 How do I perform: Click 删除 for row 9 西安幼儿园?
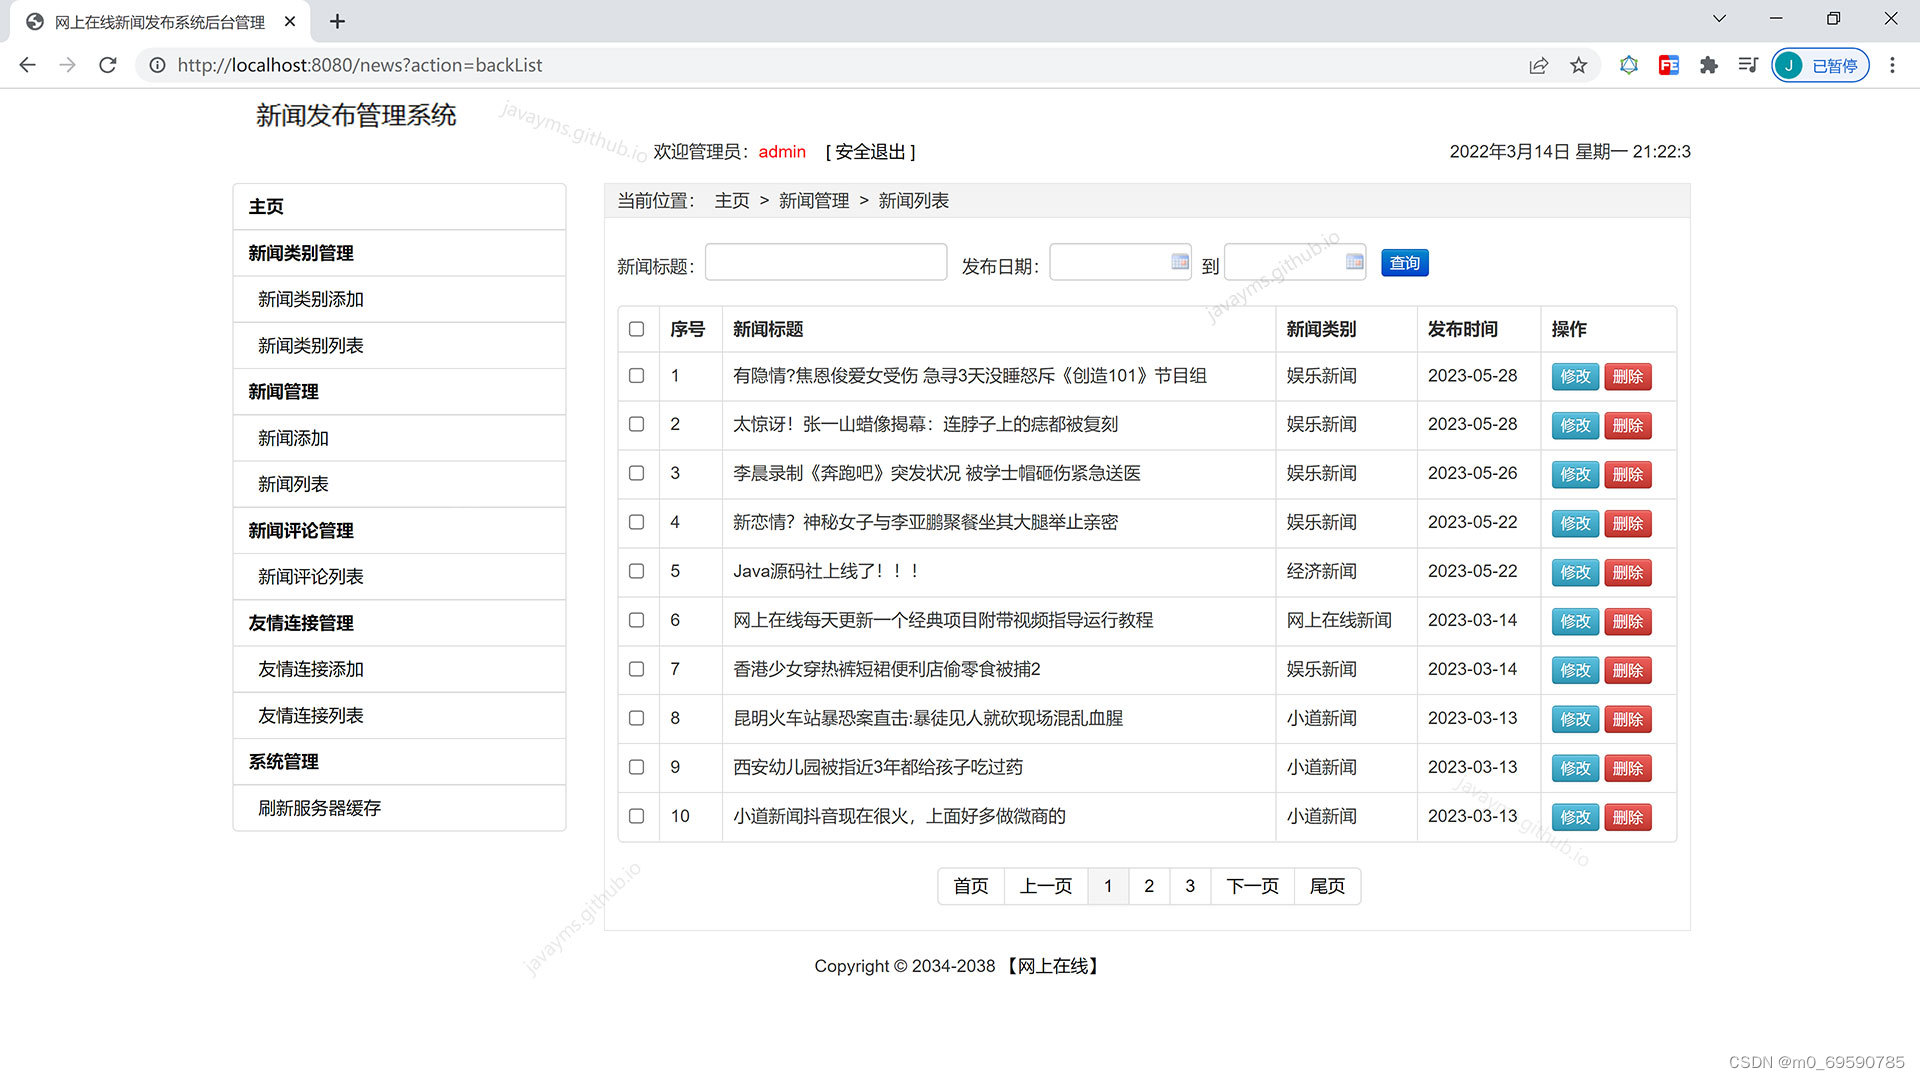pyautogui.click(x=1627, y=769)
